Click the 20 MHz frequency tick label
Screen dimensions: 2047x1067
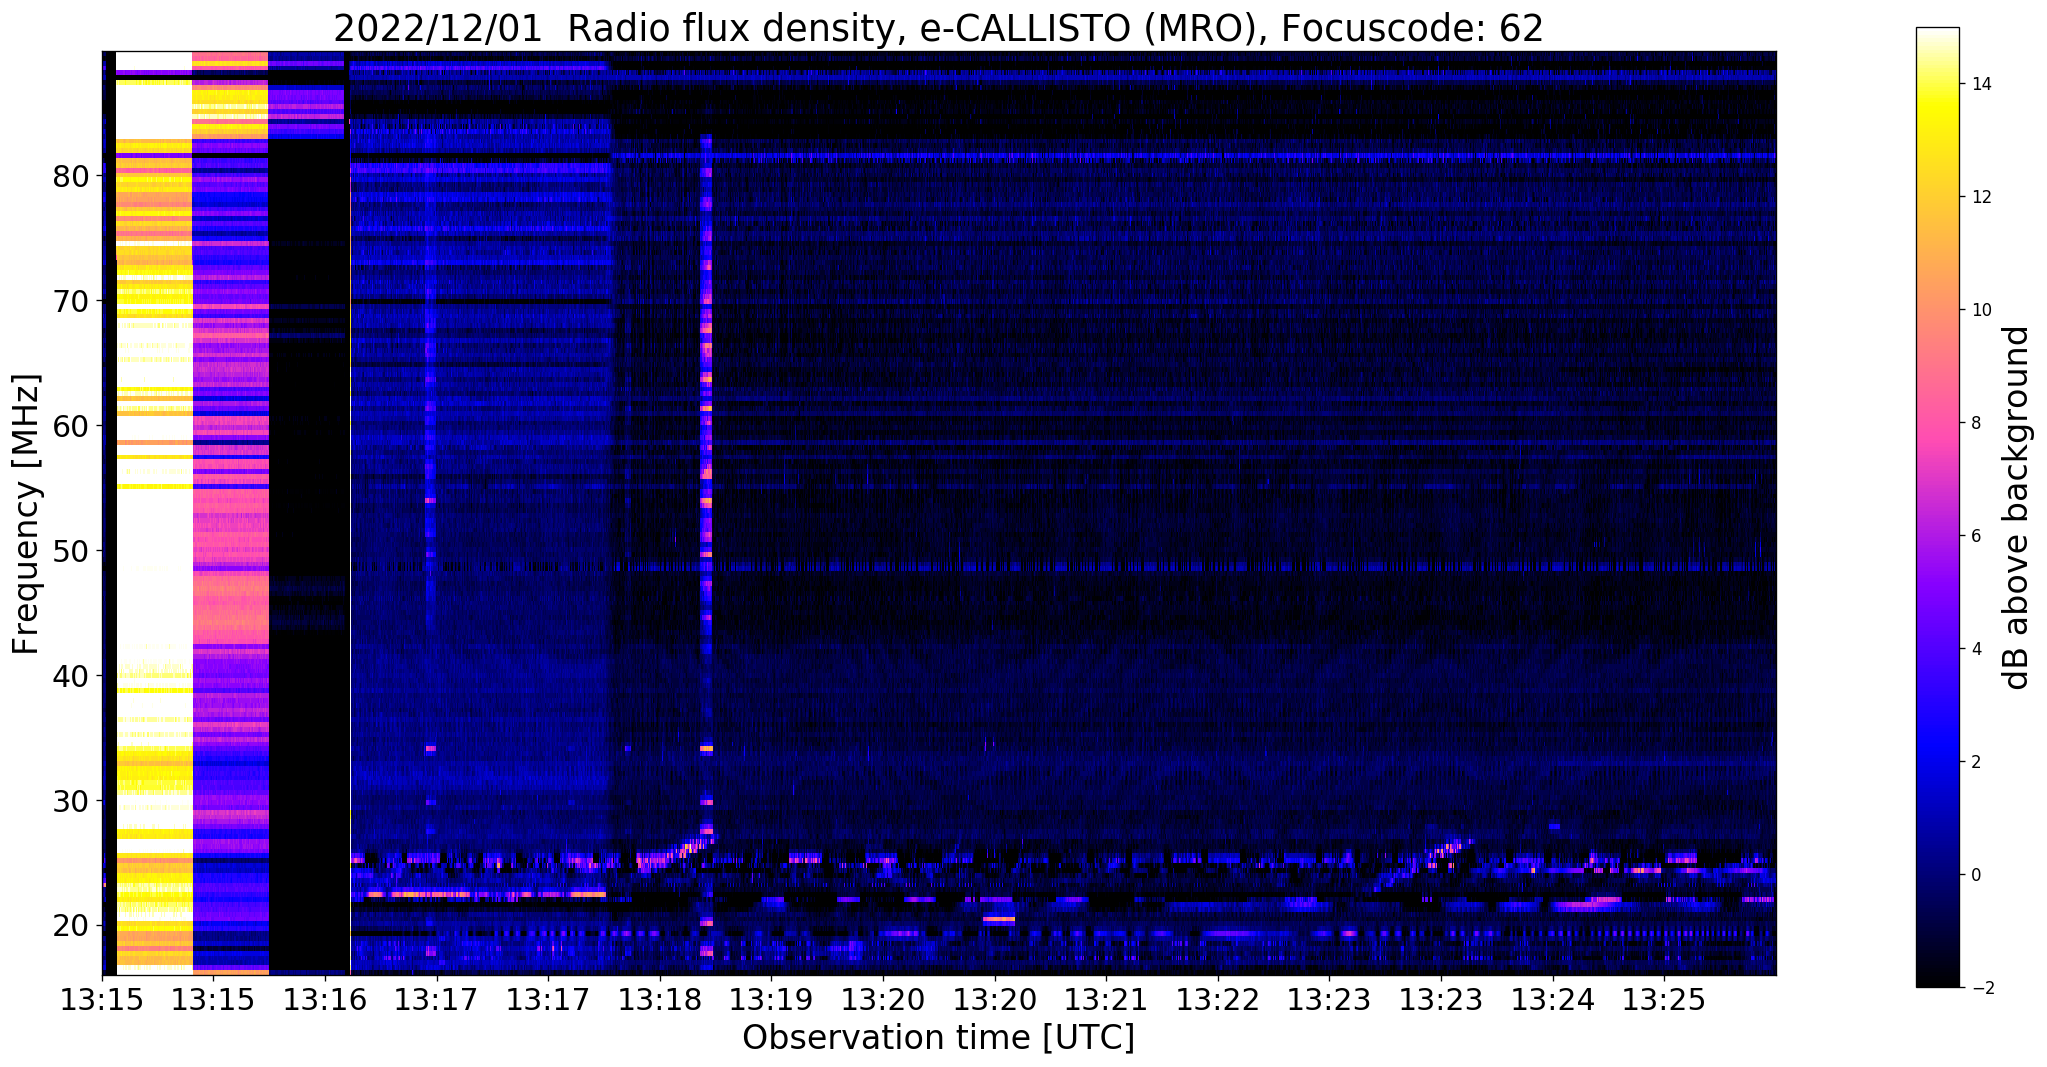tap(71, 926)
